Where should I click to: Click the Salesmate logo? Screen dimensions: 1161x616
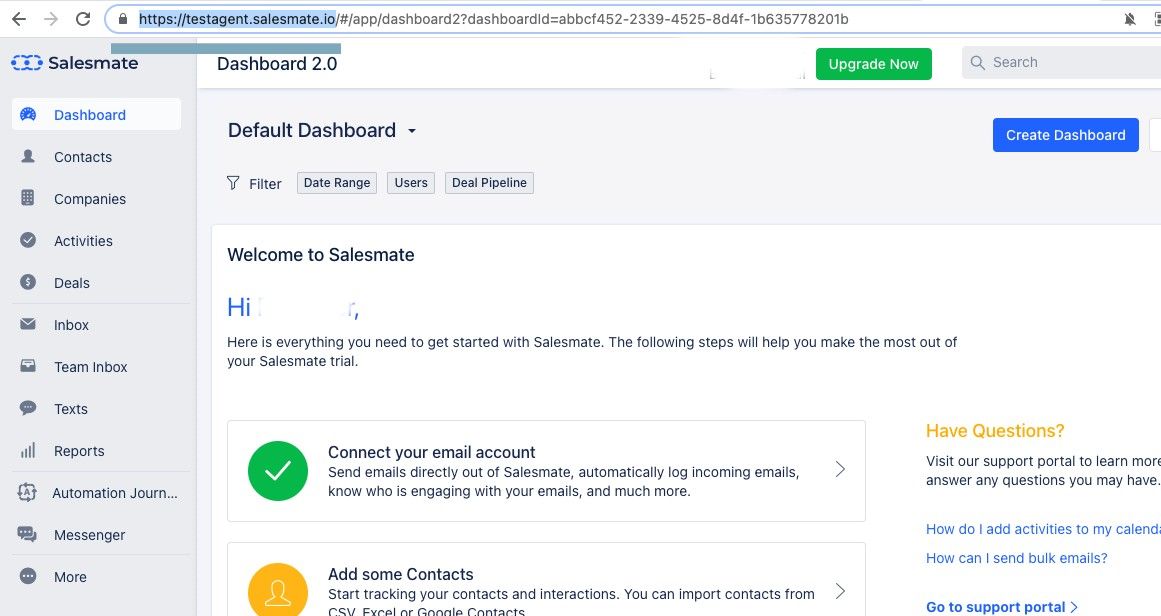75,63
